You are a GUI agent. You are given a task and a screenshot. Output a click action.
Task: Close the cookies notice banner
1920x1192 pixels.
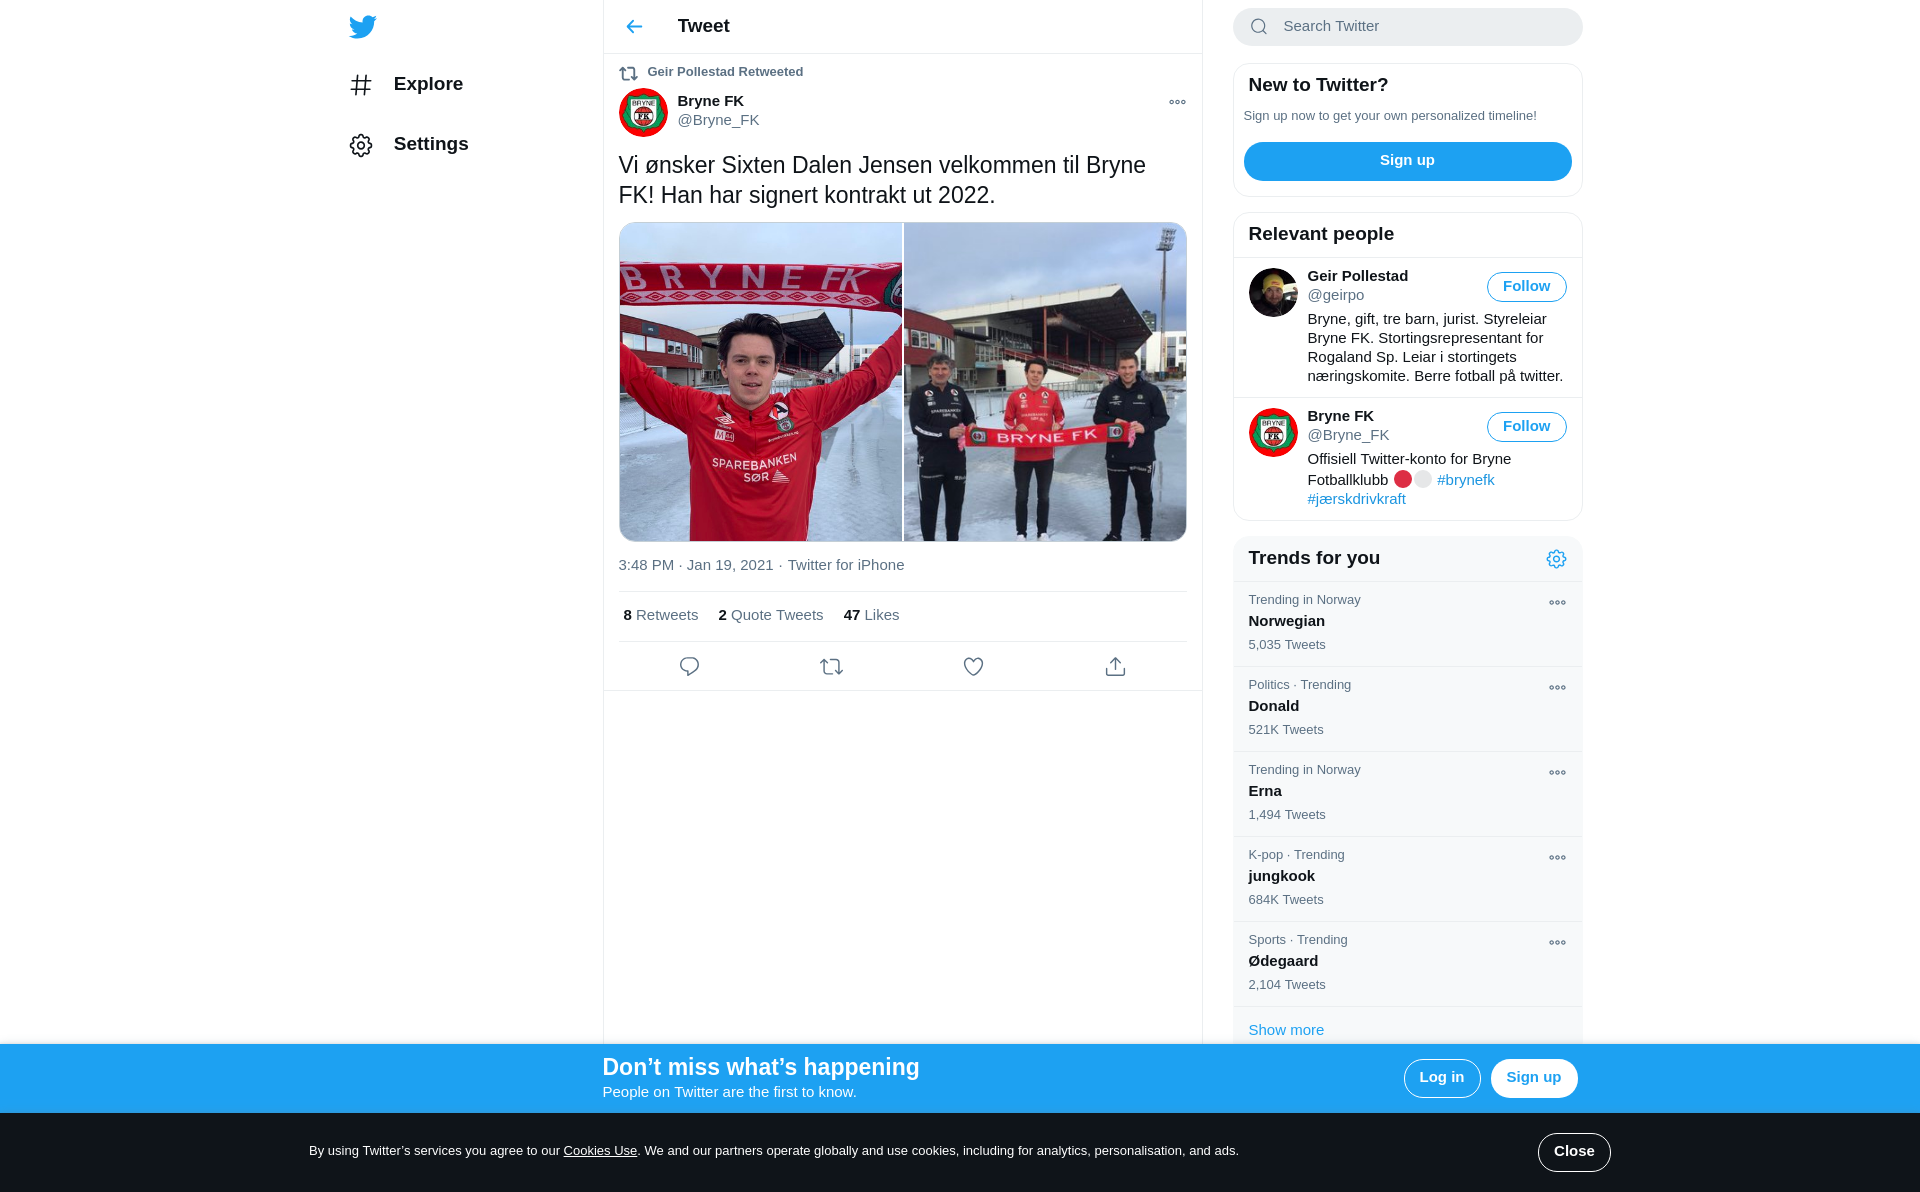tap(1574, 1152)
